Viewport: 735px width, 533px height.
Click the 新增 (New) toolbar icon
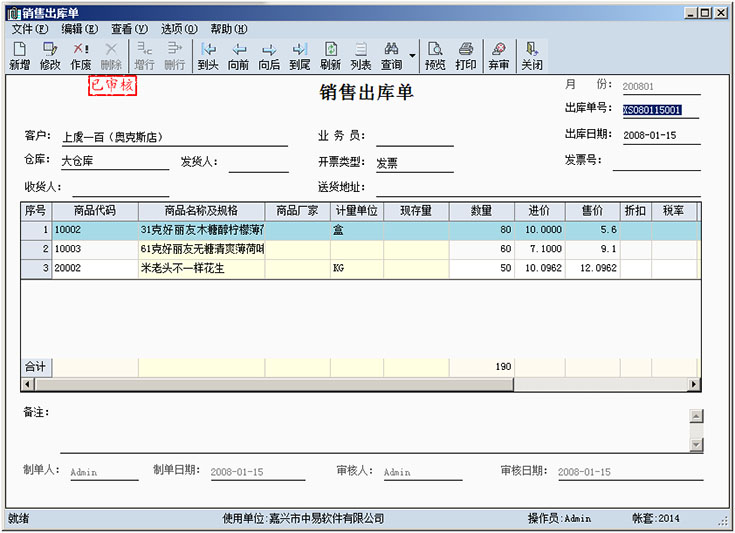click(20, 56)
